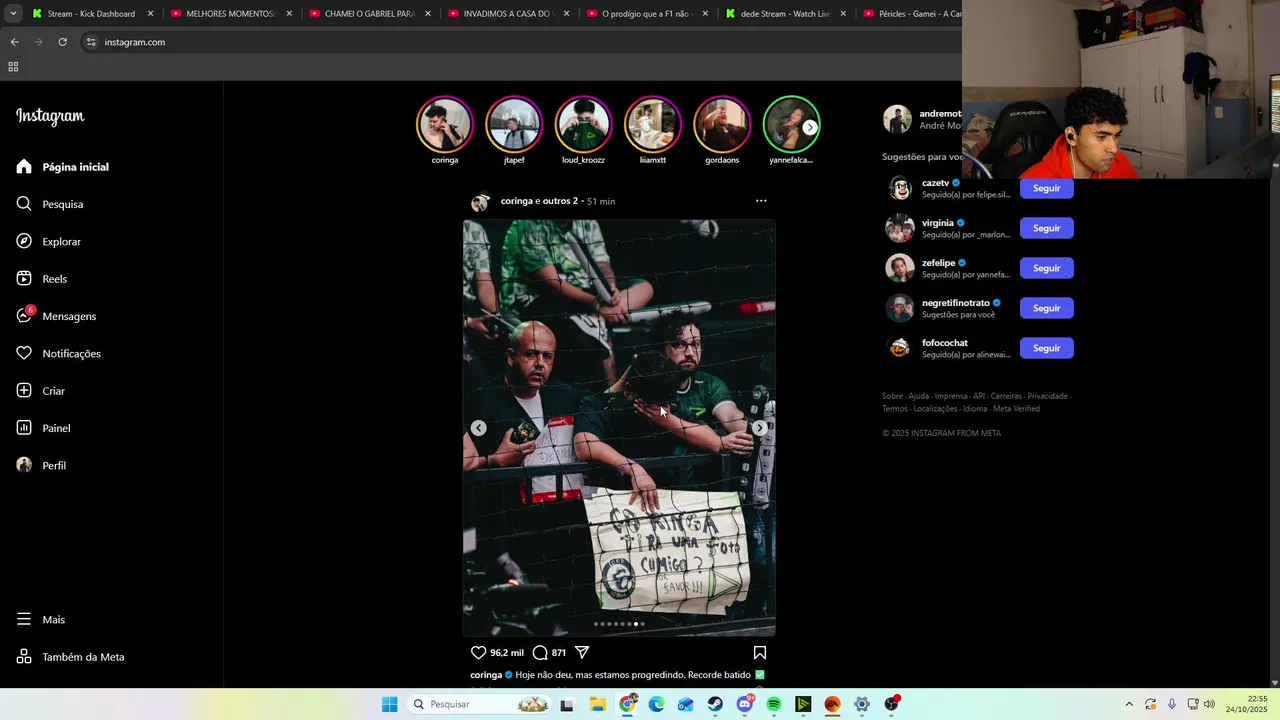This screenshot has height=720, width=1280.
Task: Open coringa profile from post header
Action: coord(516,201)
